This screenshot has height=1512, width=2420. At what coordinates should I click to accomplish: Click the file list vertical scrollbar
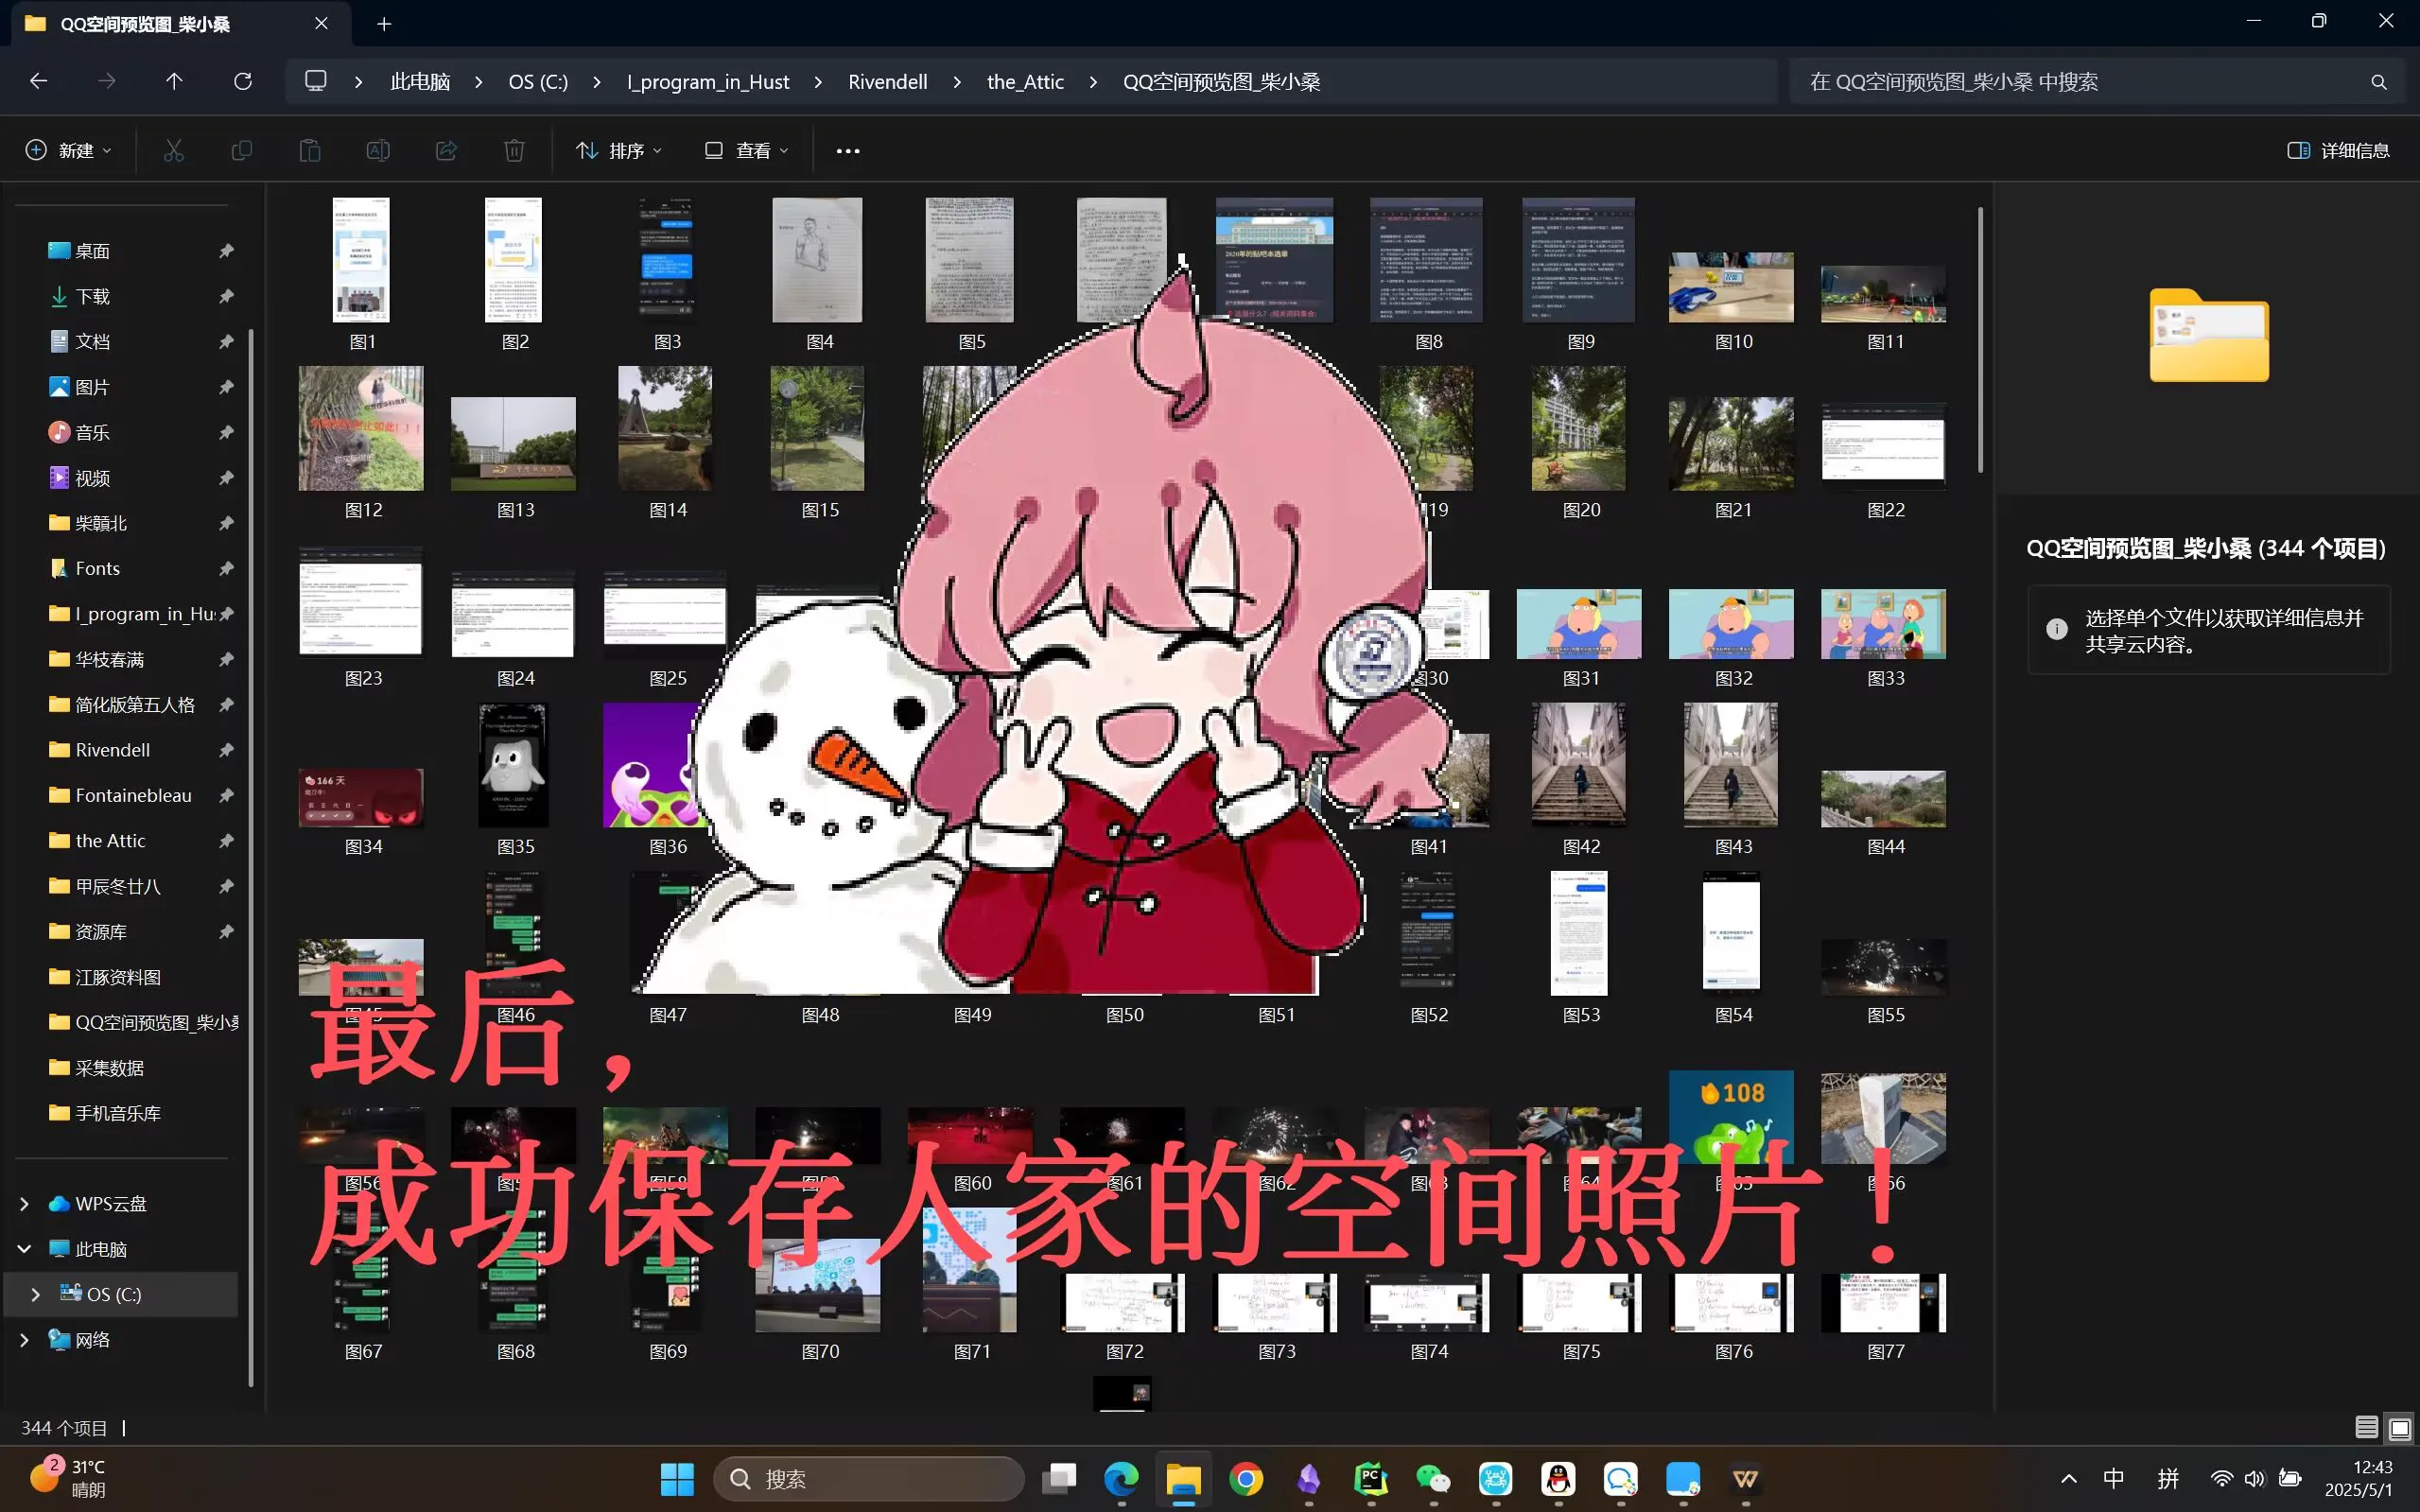[1979, 340]
